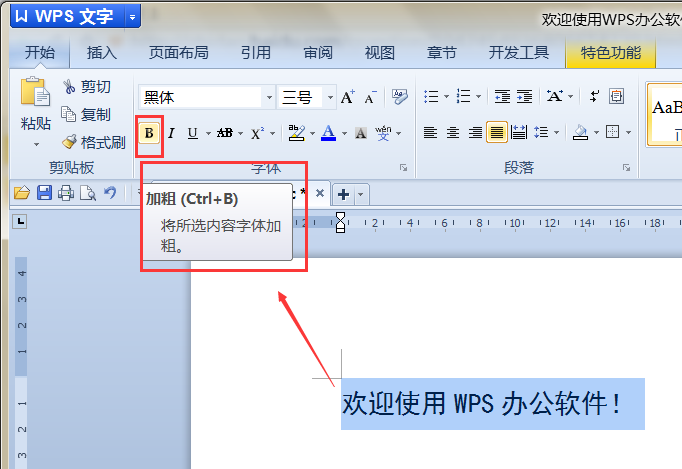This screenshot has height=469, width=682.
Task: Cut selection with 剪切
Action: pos(87,87)
